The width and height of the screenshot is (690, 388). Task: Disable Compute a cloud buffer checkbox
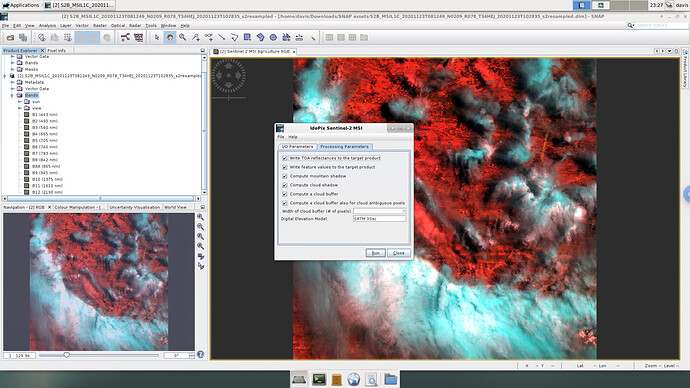pyautogui.click(x=285, y=194)
